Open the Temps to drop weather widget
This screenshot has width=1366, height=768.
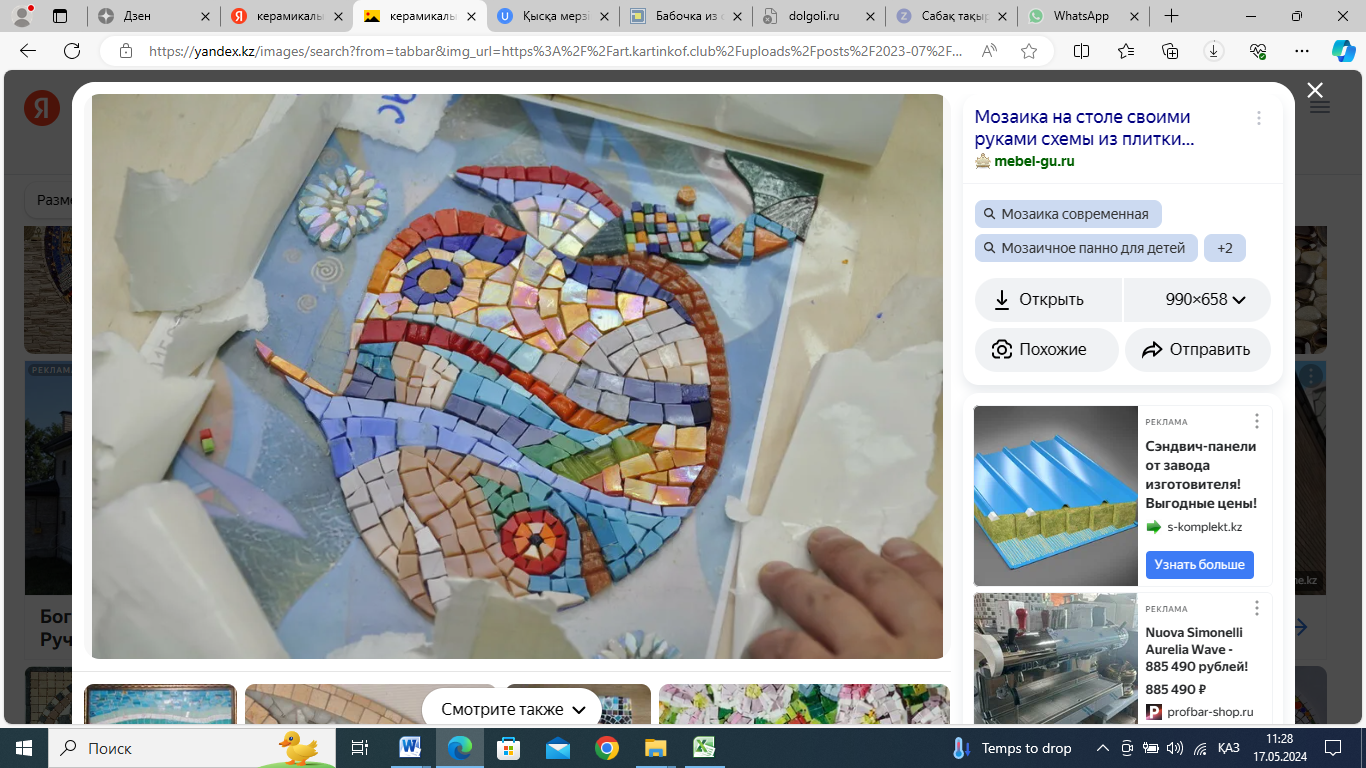click(1011, 748)
